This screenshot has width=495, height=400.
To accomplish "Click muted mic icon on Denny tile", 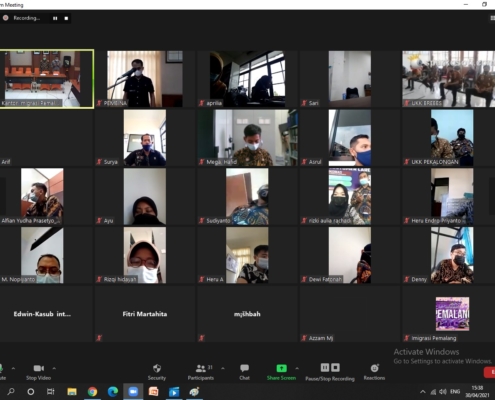I will point(406,280).
